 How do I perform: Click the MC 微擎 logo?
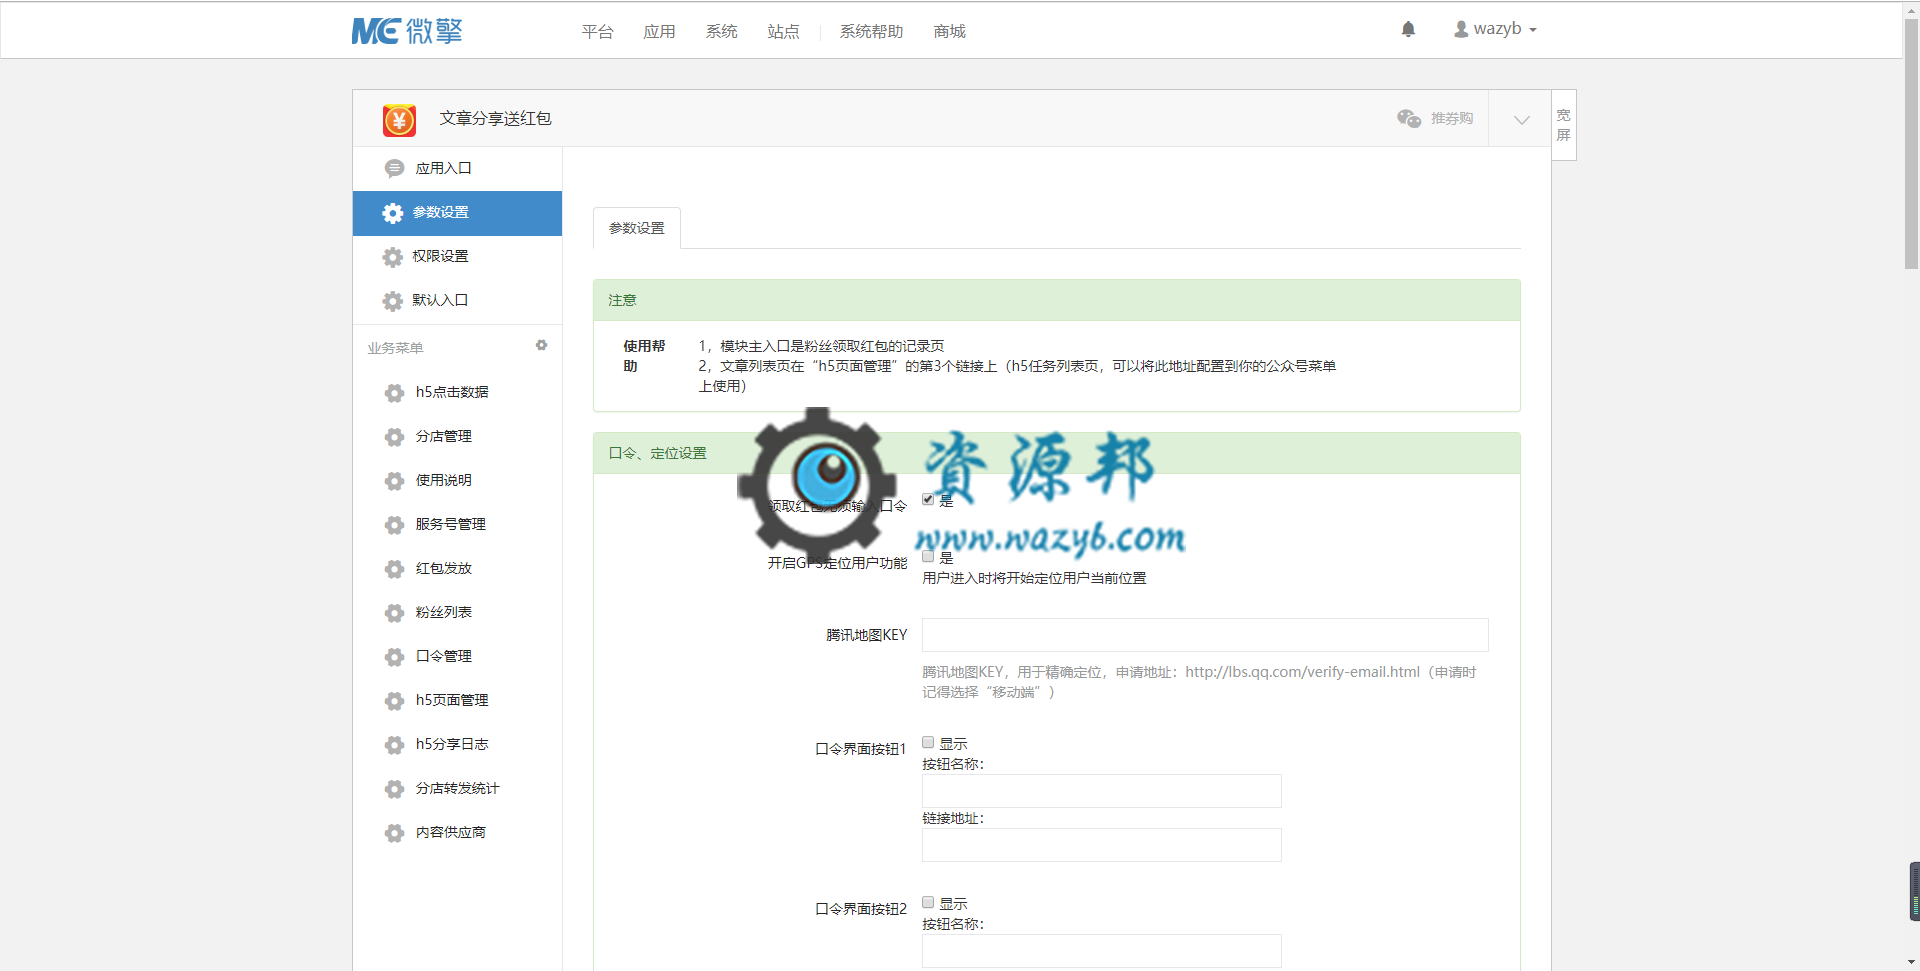pos(407,31)
